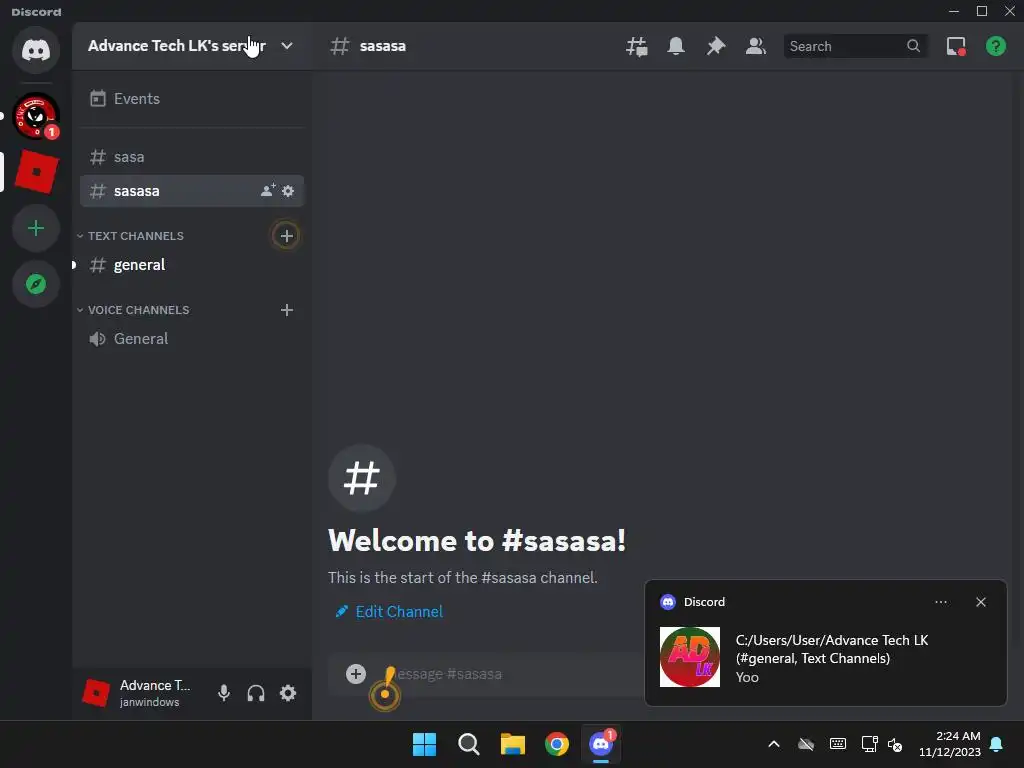This screenshot has width=1024, height=768.
Task: Open the Windows notification bell
Action: 997,744
